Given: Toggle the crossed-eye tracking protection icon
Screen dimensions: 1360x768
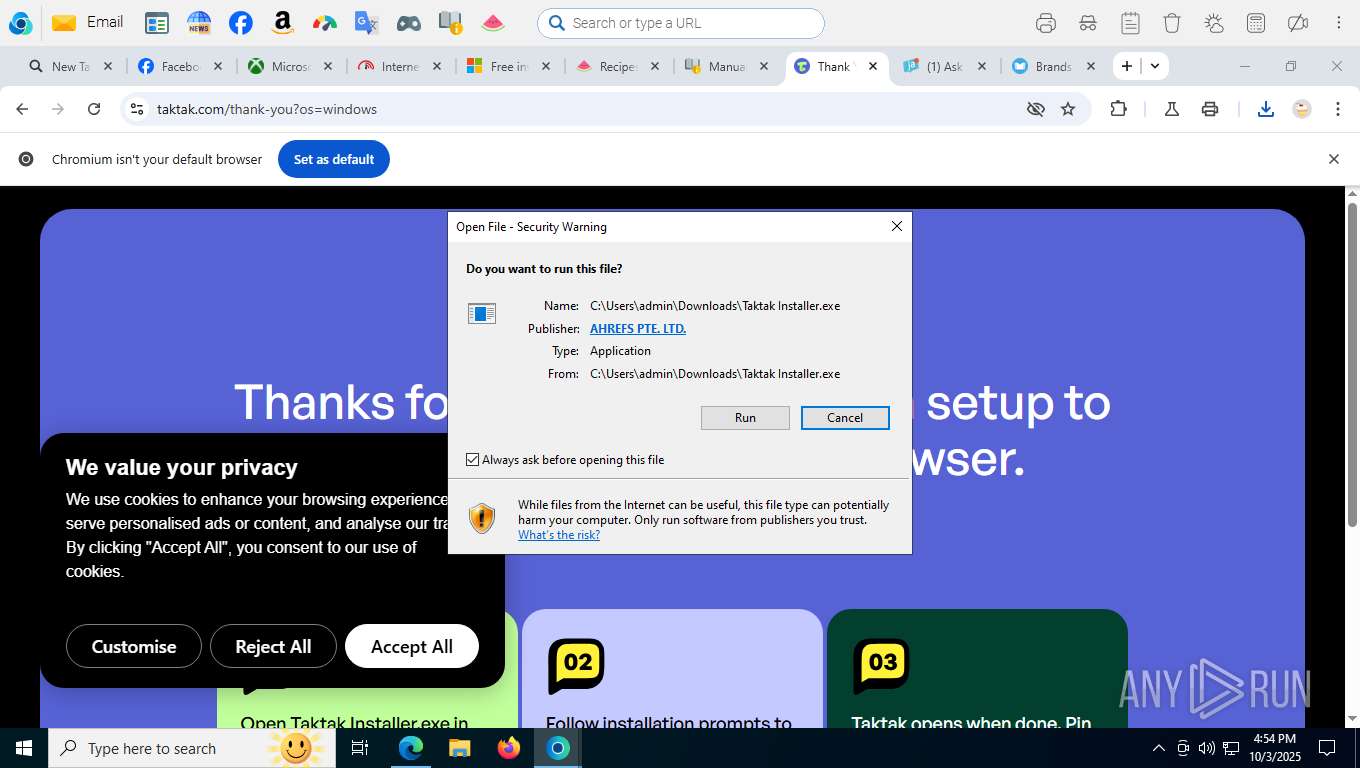Looking at the screenshot, I should point(1036,109).
